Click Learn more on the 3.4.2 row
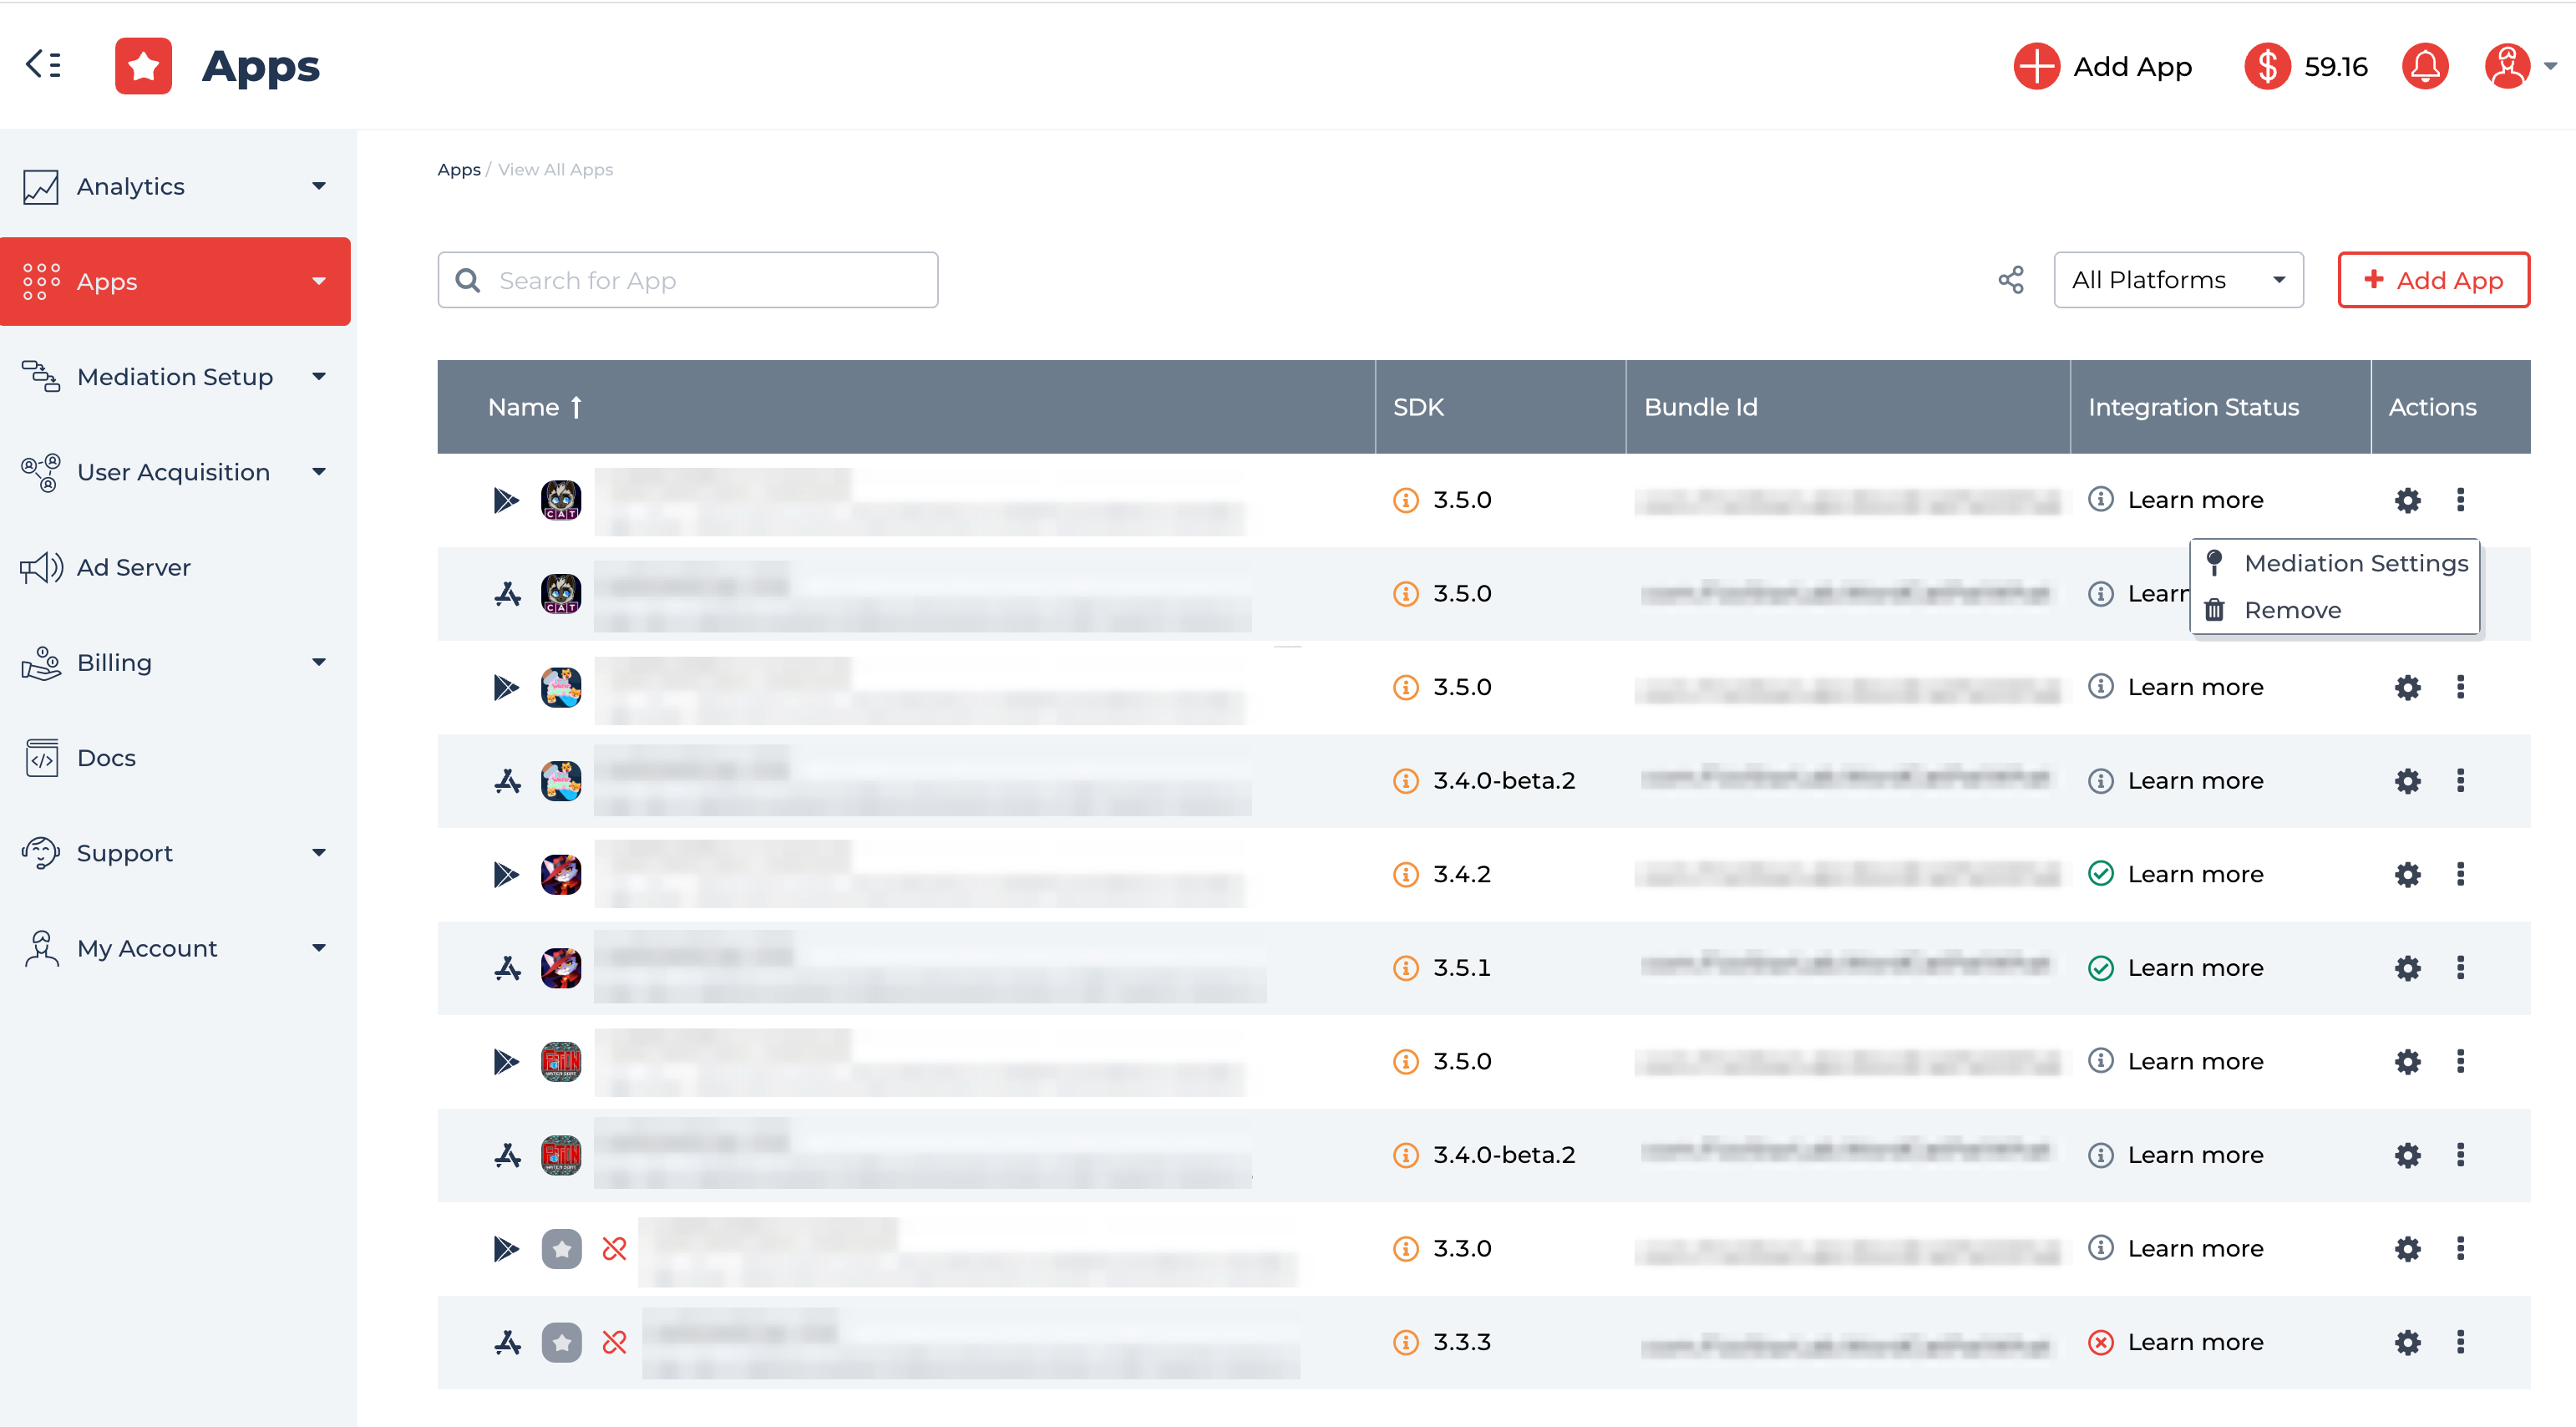Image resolution: width=2576 pixels, height=1427 pixels. click(2195, 874)
